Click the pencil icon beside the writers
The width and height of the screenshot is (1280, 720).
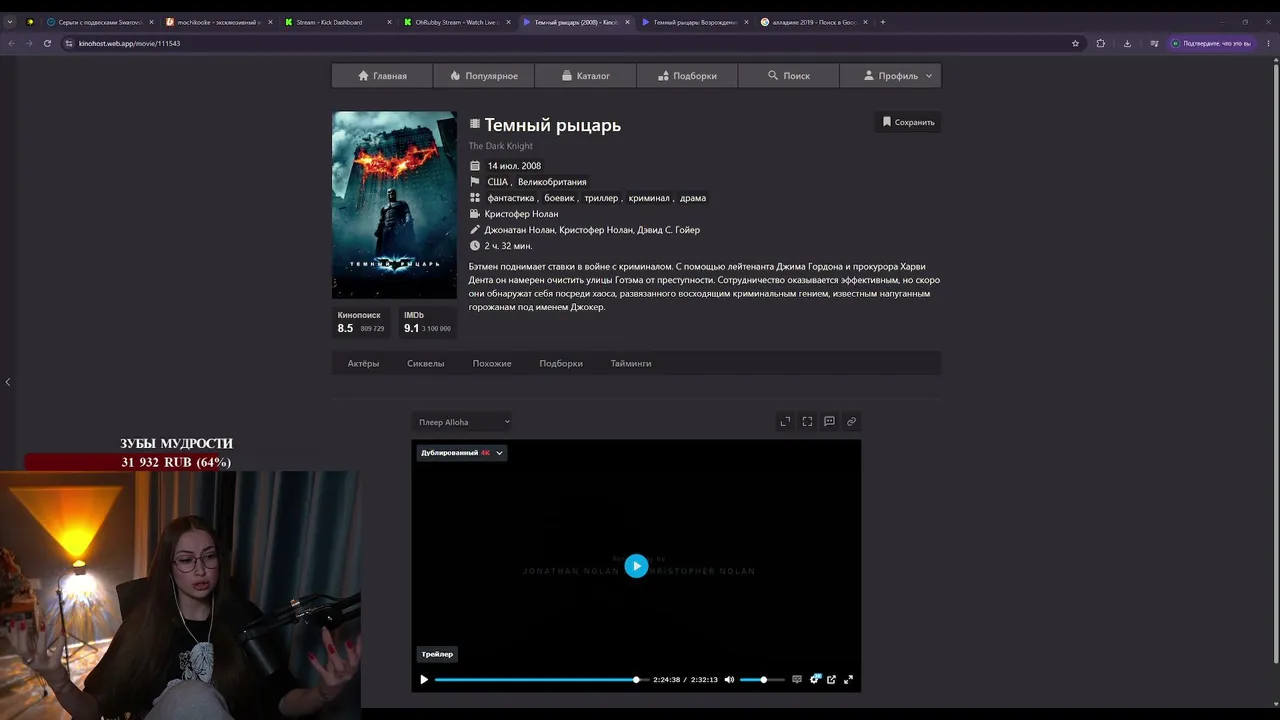click(475, 230)
